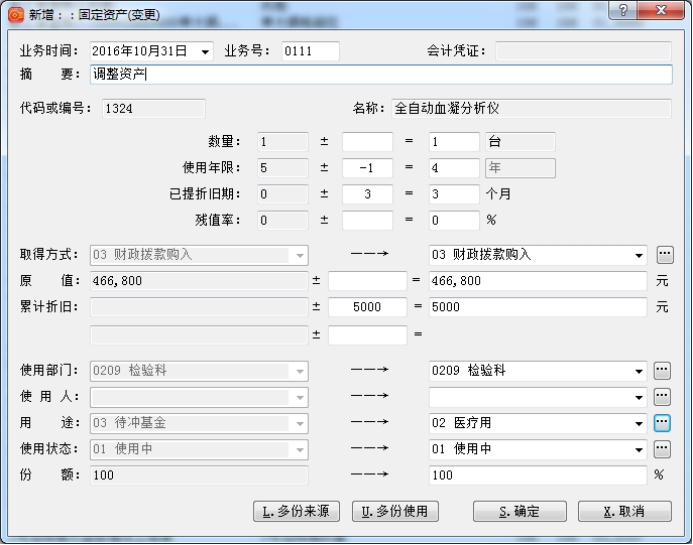
Task: Click the 个月 unit label
Action: coord(498,194)
